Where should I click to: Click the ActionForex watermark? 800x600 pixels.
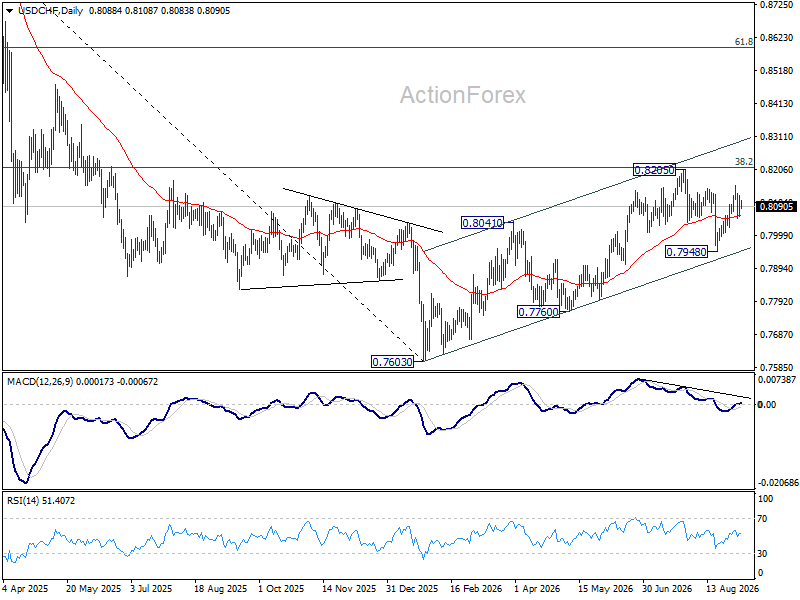(462, 95)
